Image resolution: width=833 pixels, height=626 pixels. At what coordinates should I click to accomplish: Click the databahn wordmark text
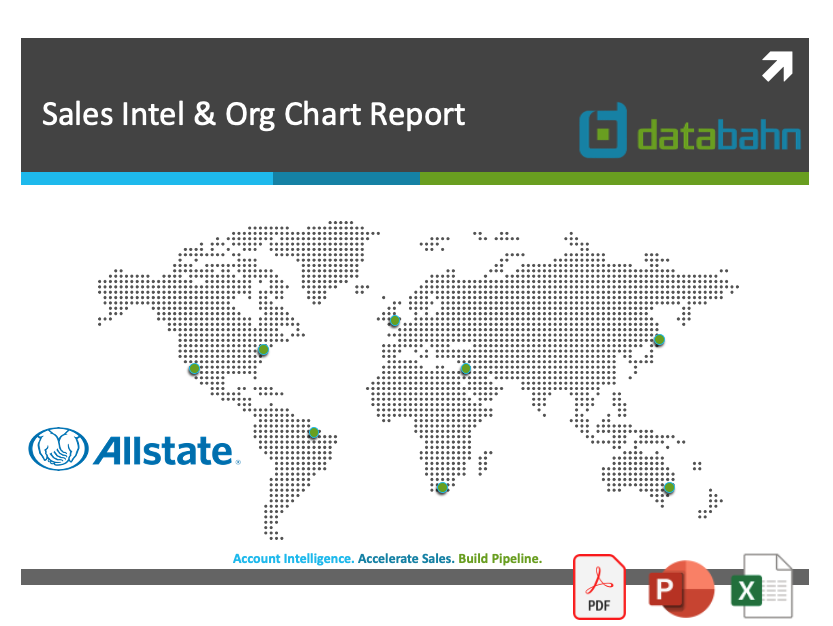719,136
